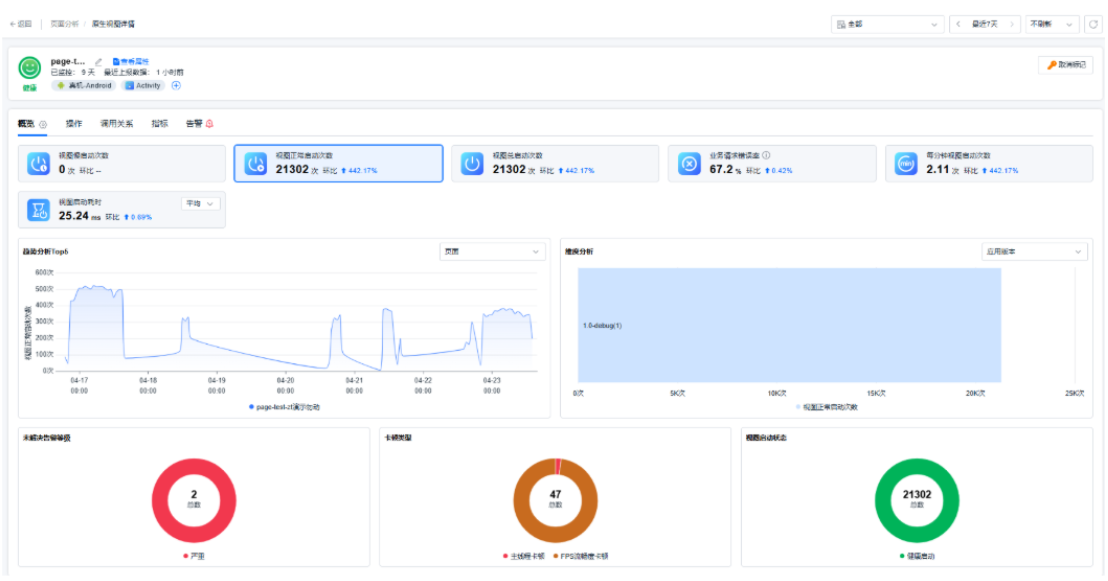Click the blue view-properties link by page name
This screenshot has height=581, width=1108.
tap(131, 61)
